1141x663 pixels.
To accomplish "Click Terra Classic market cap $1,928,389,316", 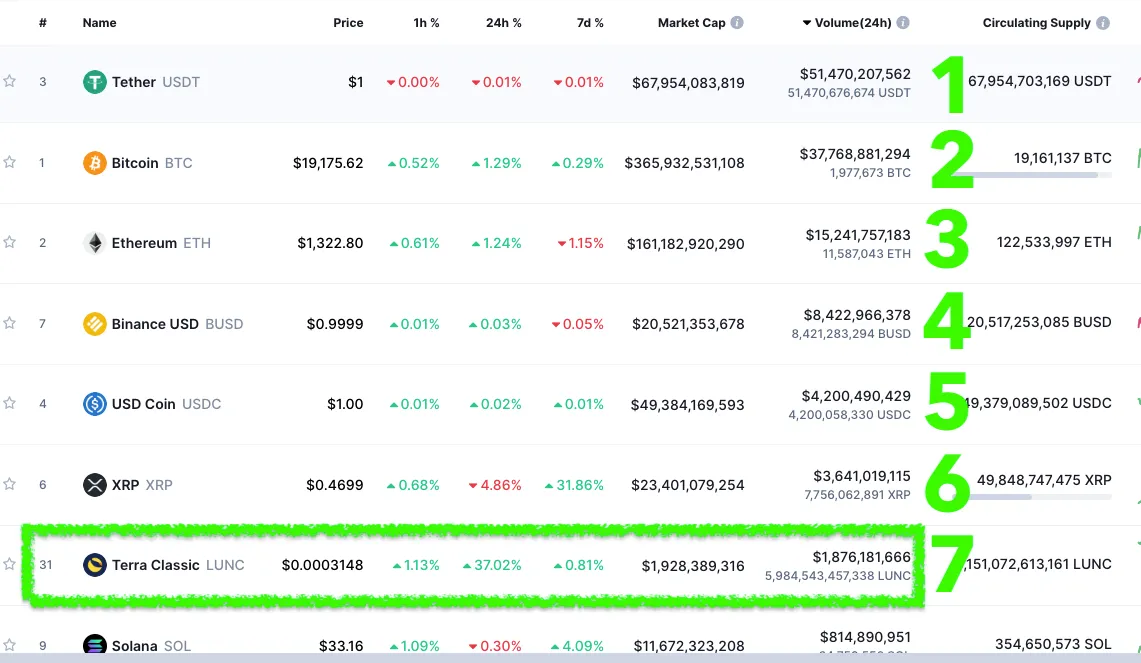I will [693, 565].
